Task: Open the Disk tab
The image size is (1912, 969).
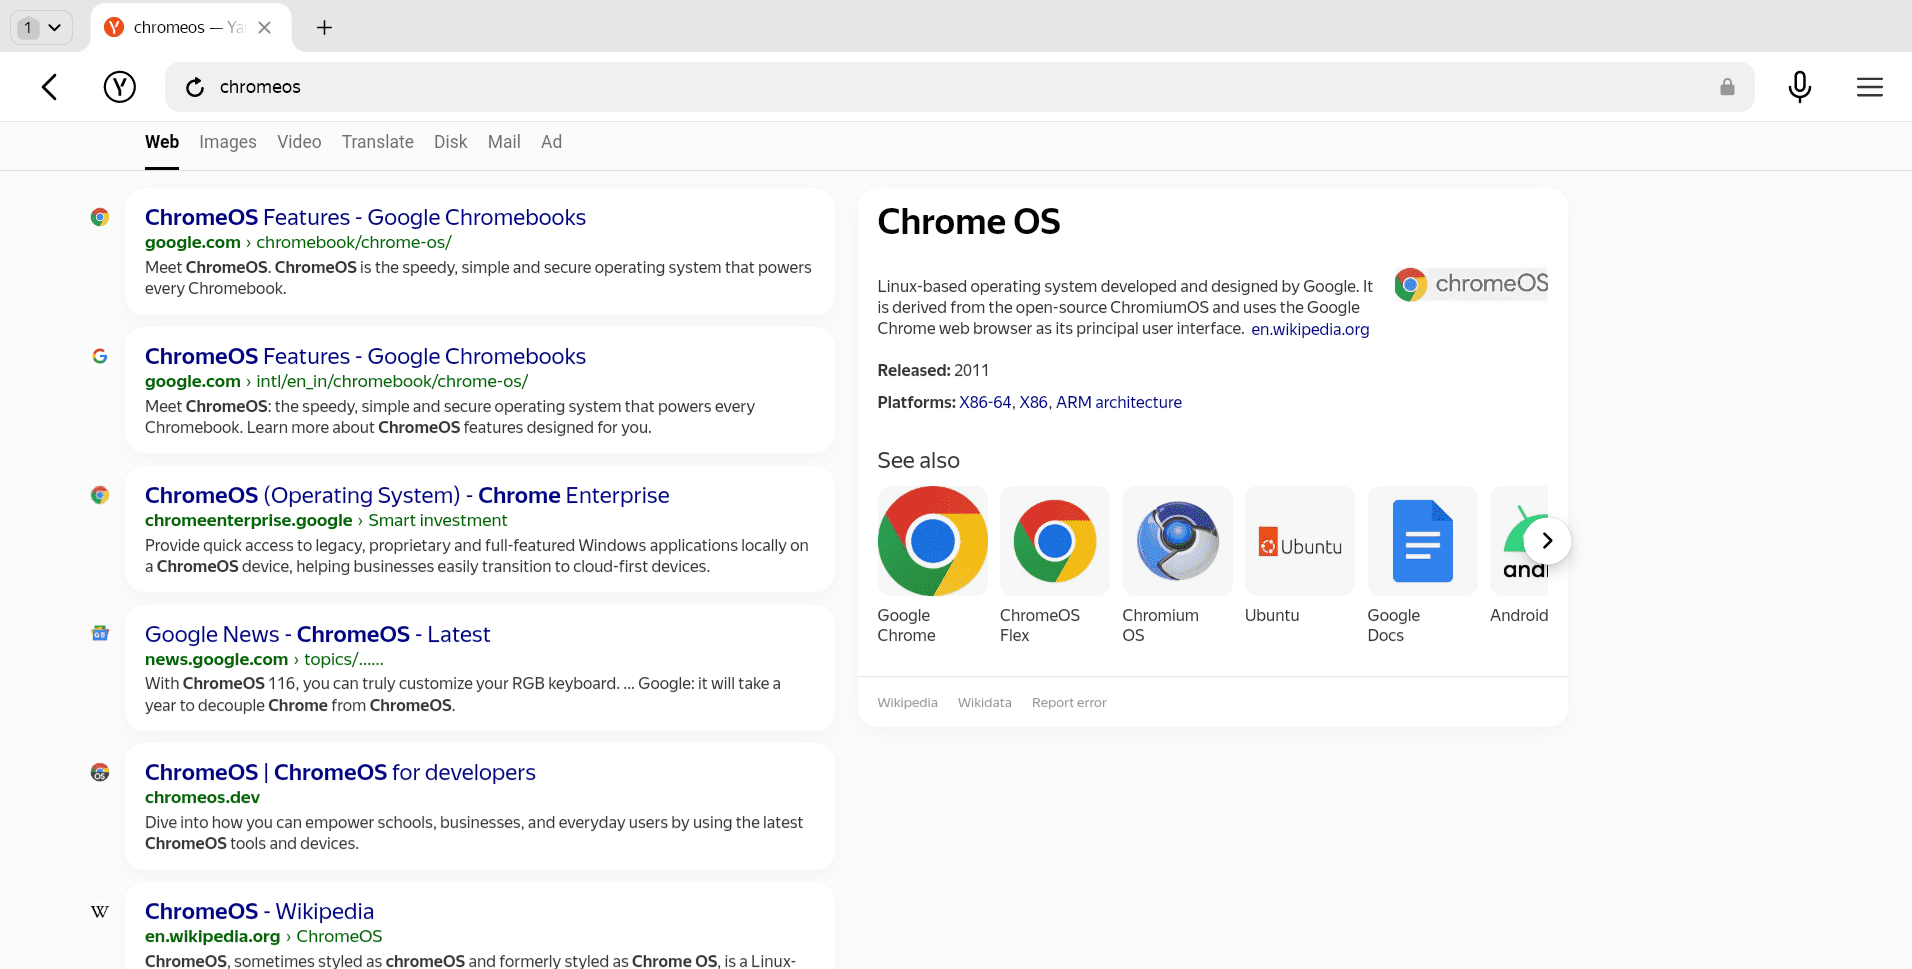Action: click(451, 142)
